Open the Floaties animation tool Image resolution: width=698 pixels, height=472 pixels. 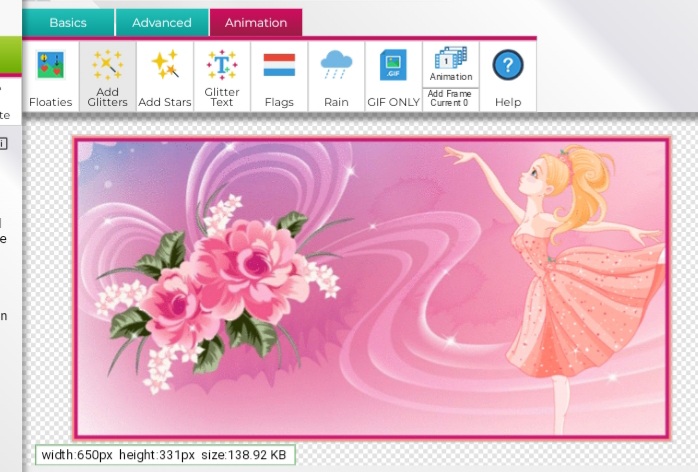click(x=50, y=67)
